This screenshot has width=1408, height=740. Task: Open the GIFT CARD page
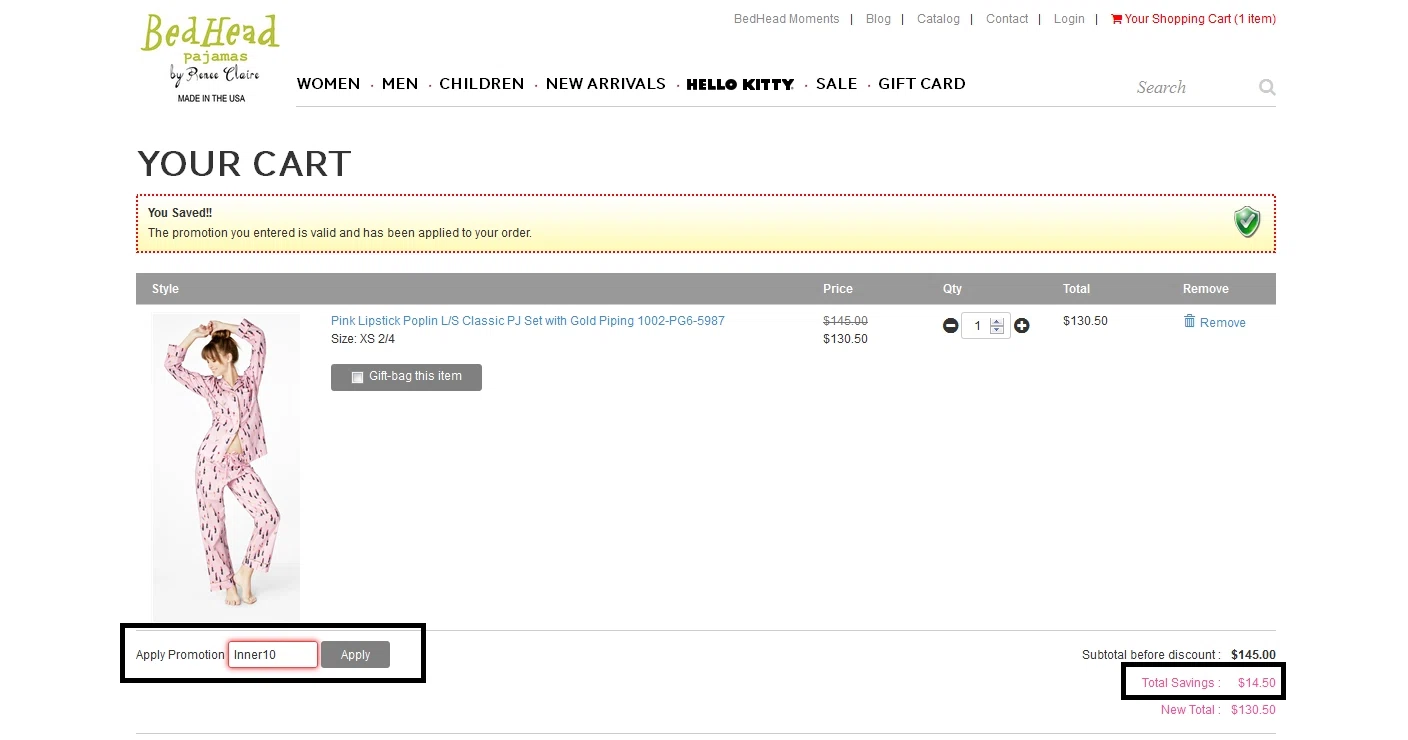pyautogui.click(x=922, y=84)
